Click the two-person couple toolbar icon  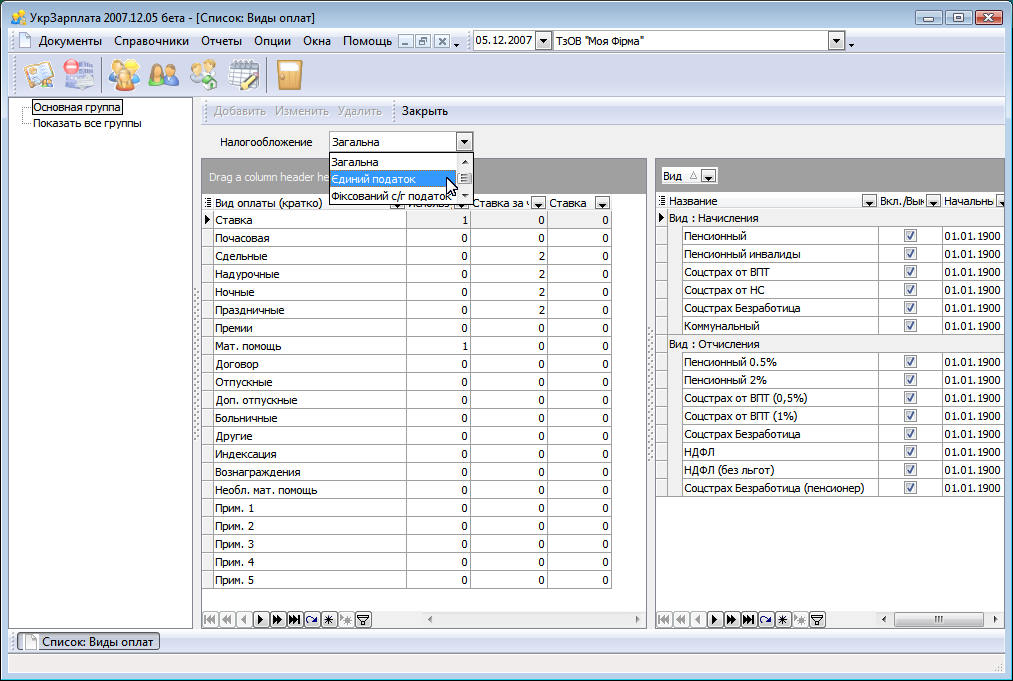pos(163,75)
